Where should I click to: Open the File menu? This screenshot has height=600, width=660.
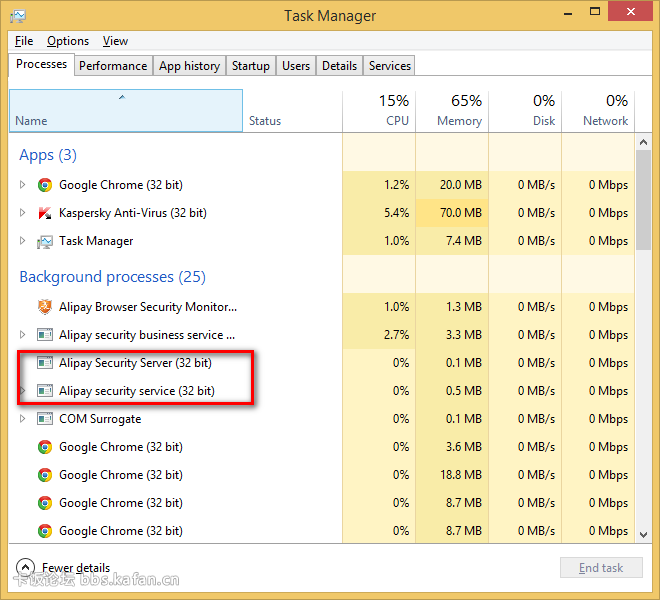[24, 41]
